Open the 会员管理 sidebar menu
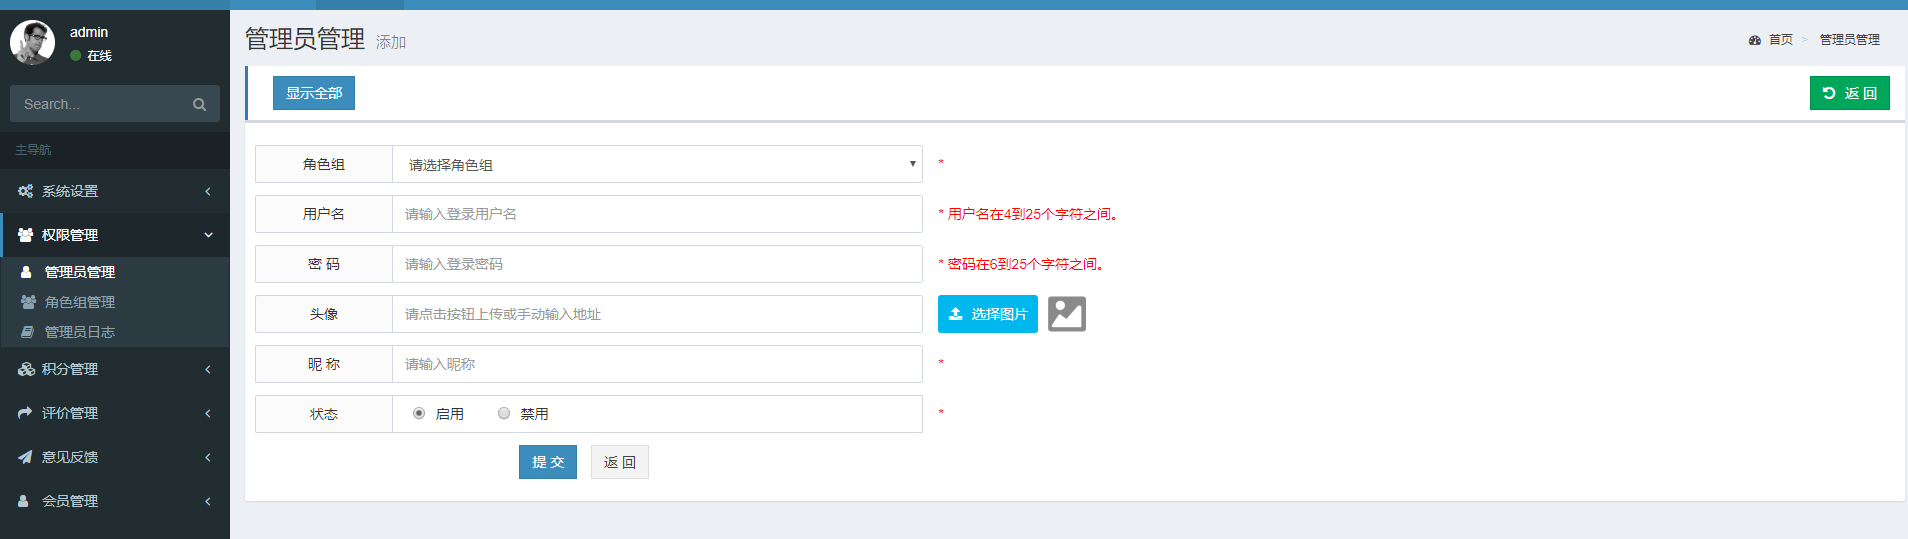 click(x=115, y=501)
